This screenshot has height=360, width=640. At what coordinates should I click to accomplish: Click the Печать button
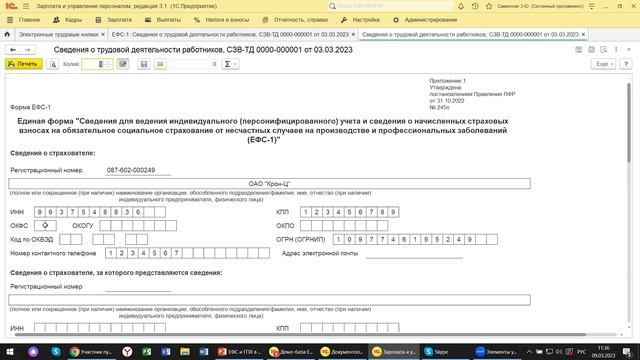[x=24, y=64]
